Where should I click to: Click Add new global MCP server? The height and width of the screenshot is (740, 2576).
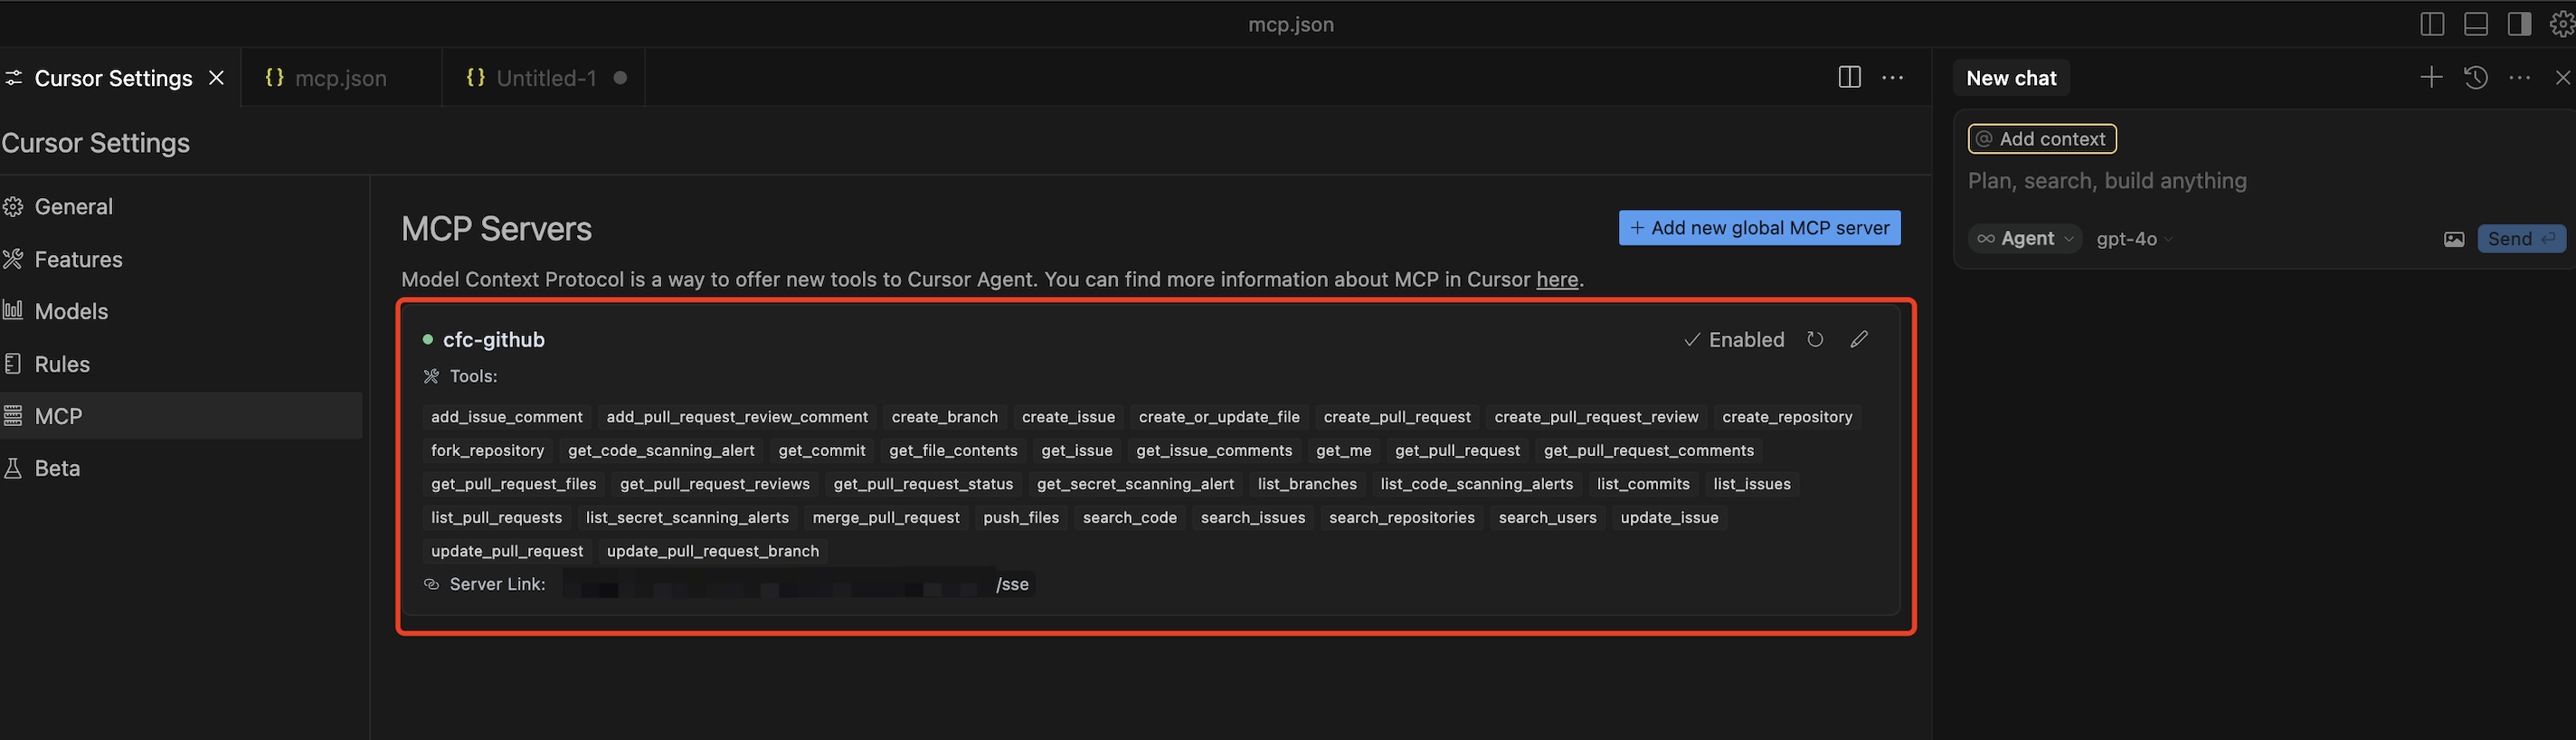tap(1759, 228)
